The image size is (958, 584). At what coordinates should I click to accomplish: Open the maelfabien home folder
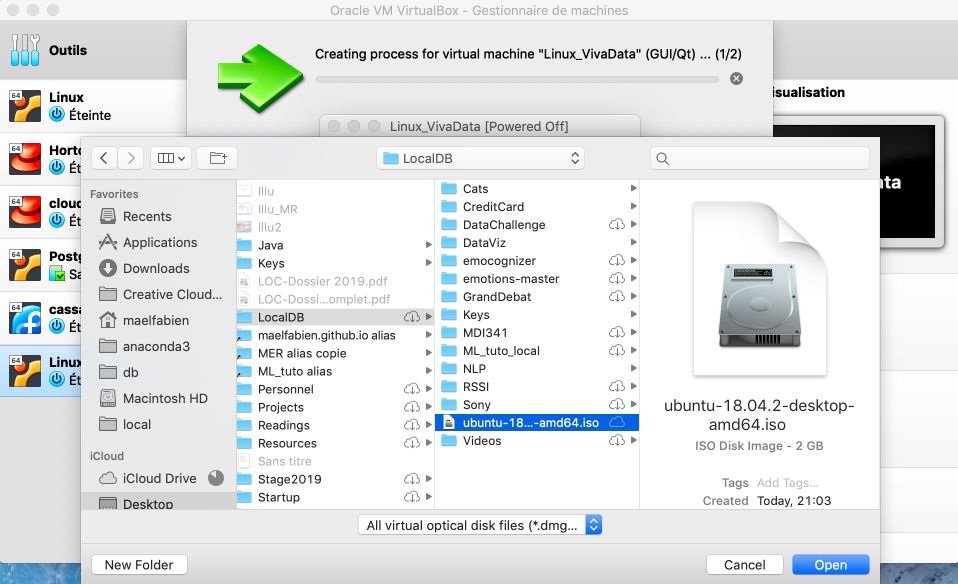pos(158,320)
